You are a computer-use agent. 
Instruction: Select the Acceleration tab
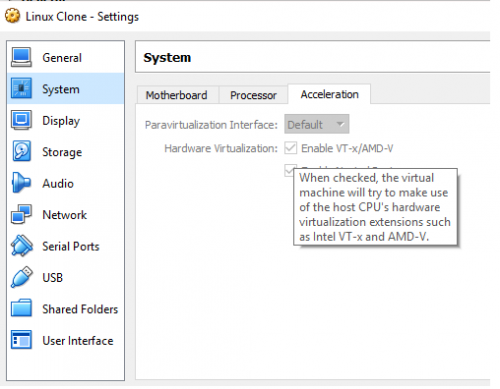point(329,94)
